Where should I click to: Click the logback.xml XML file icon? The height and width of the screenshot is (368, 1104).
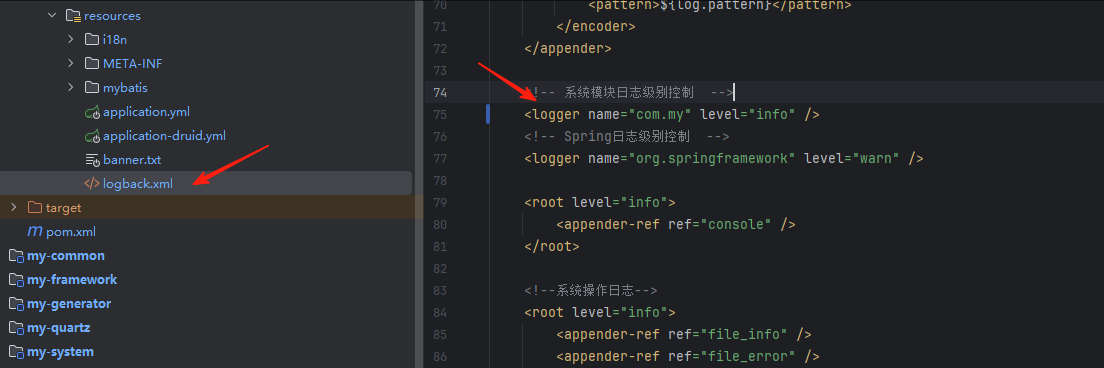click(x=92, y=184)
